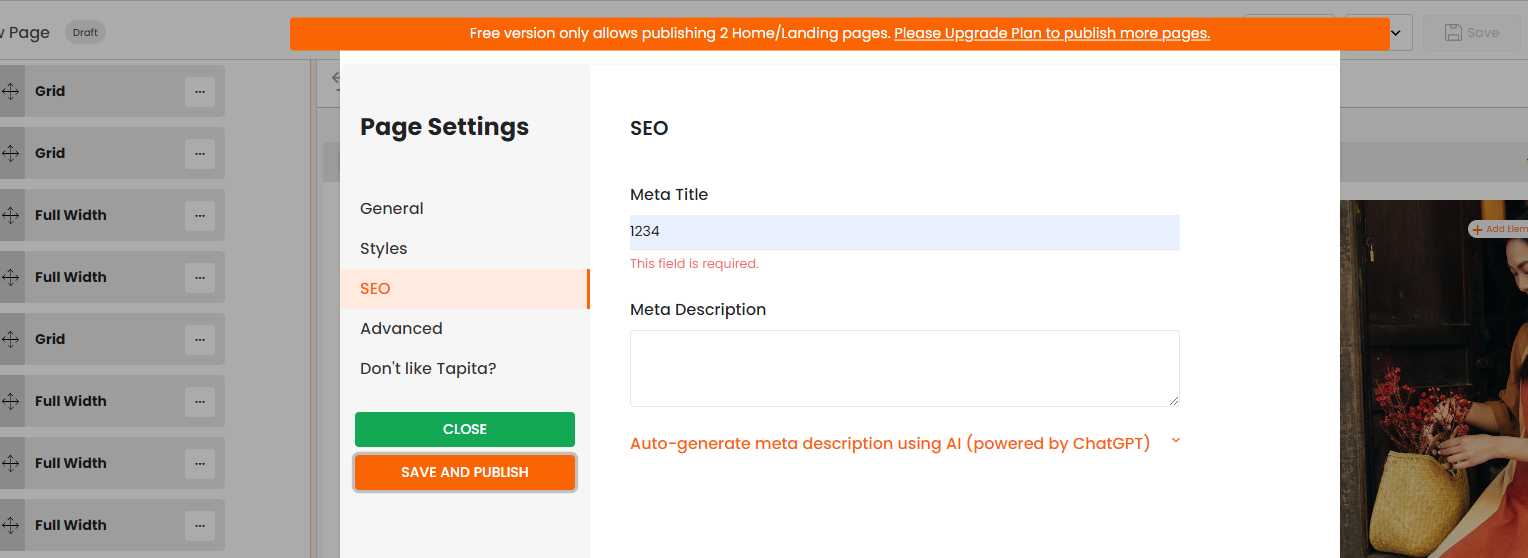The height and width of the screenshot is (558, 1528).
Task: Expand the Auto-generate meta description using AI section
Action: (x=890, y=443)
